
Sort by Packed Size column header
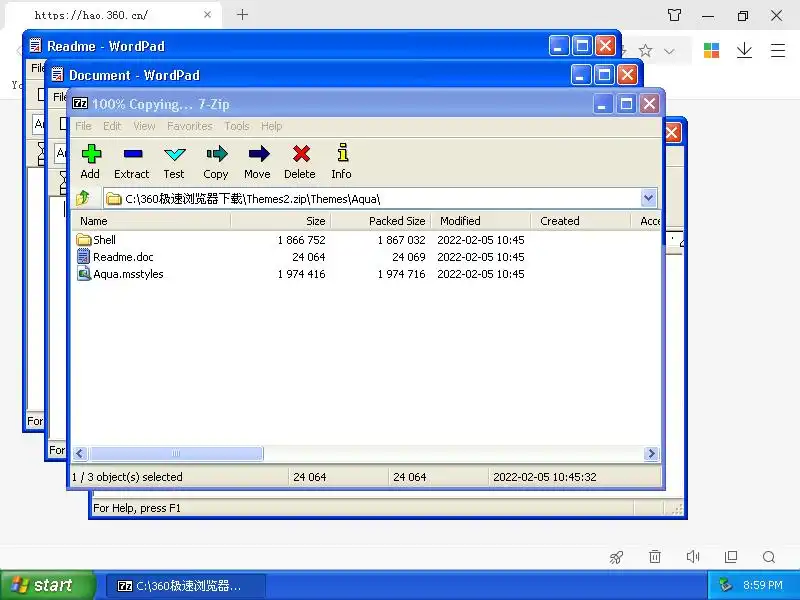(x=381, y=221)
